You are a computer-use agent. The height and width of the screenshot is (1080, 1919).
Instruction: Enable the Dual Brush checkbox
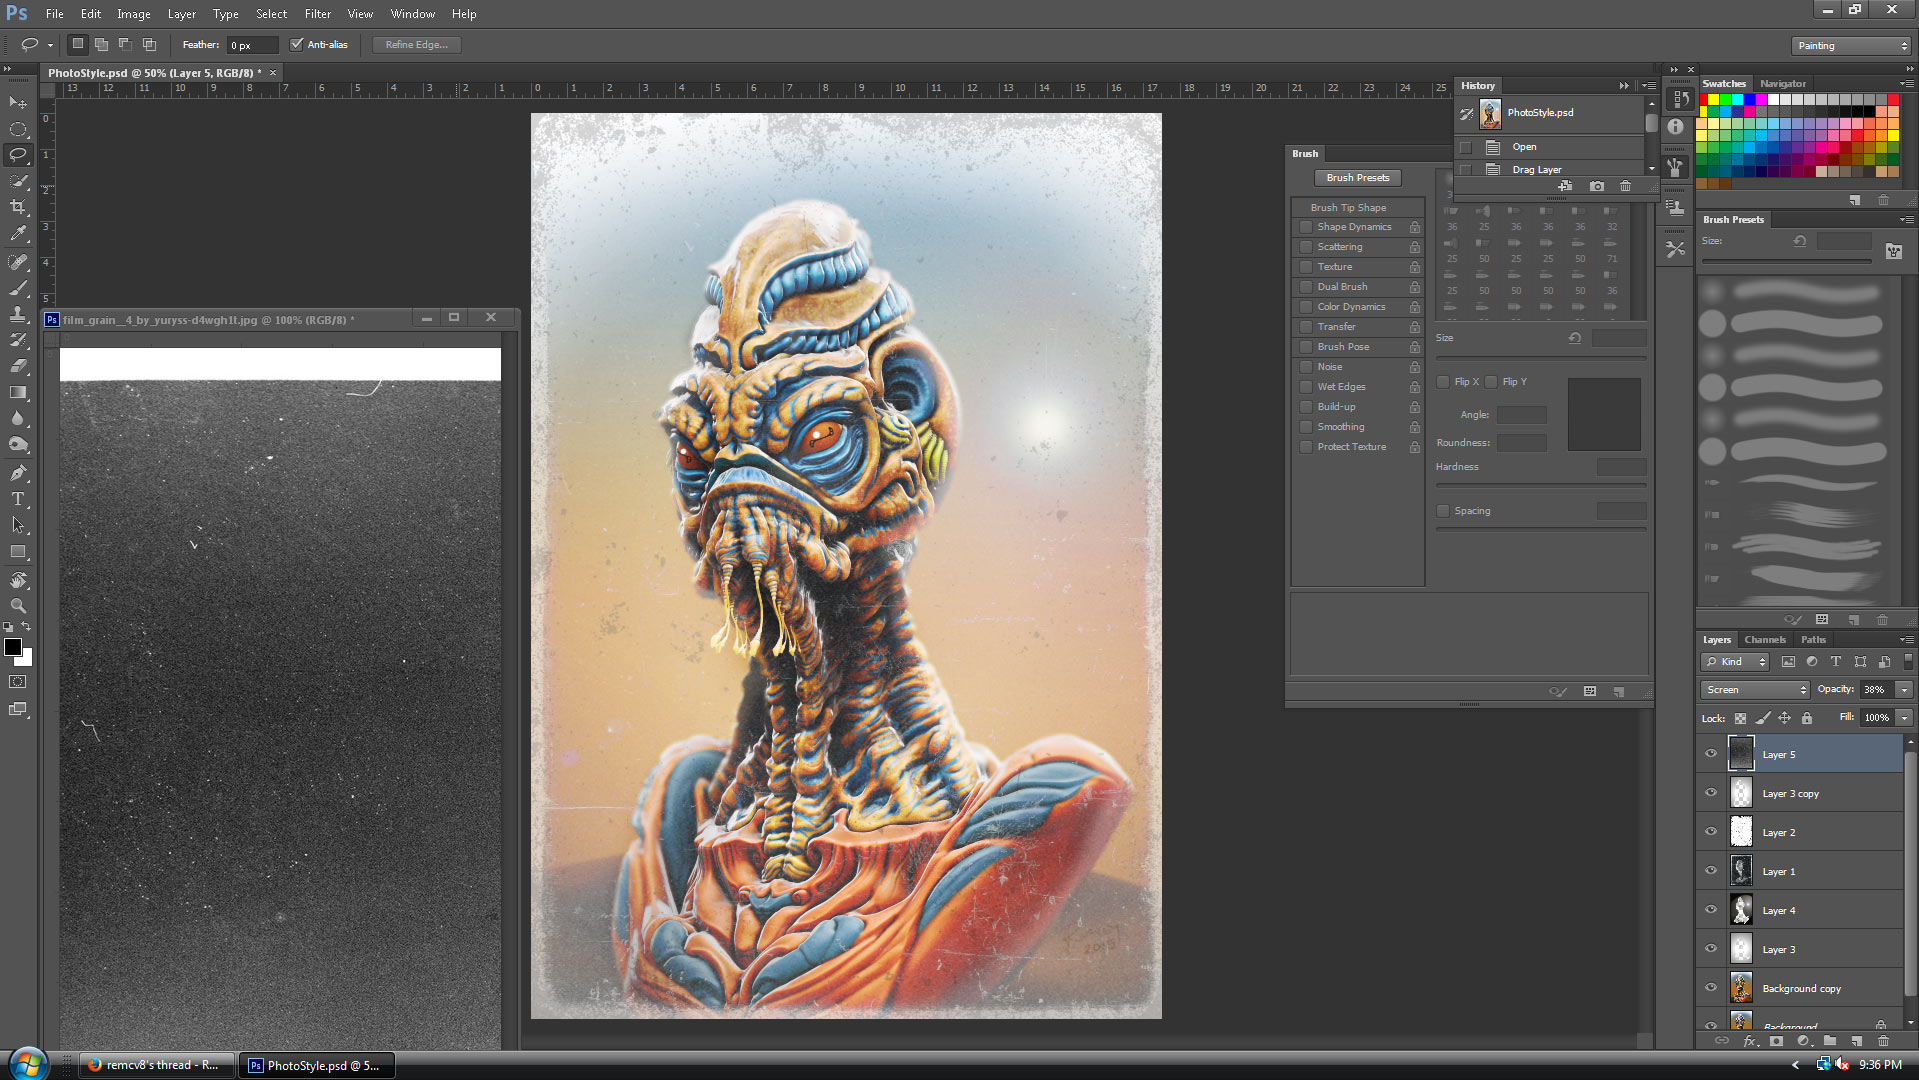click(x=1306, y=287)
